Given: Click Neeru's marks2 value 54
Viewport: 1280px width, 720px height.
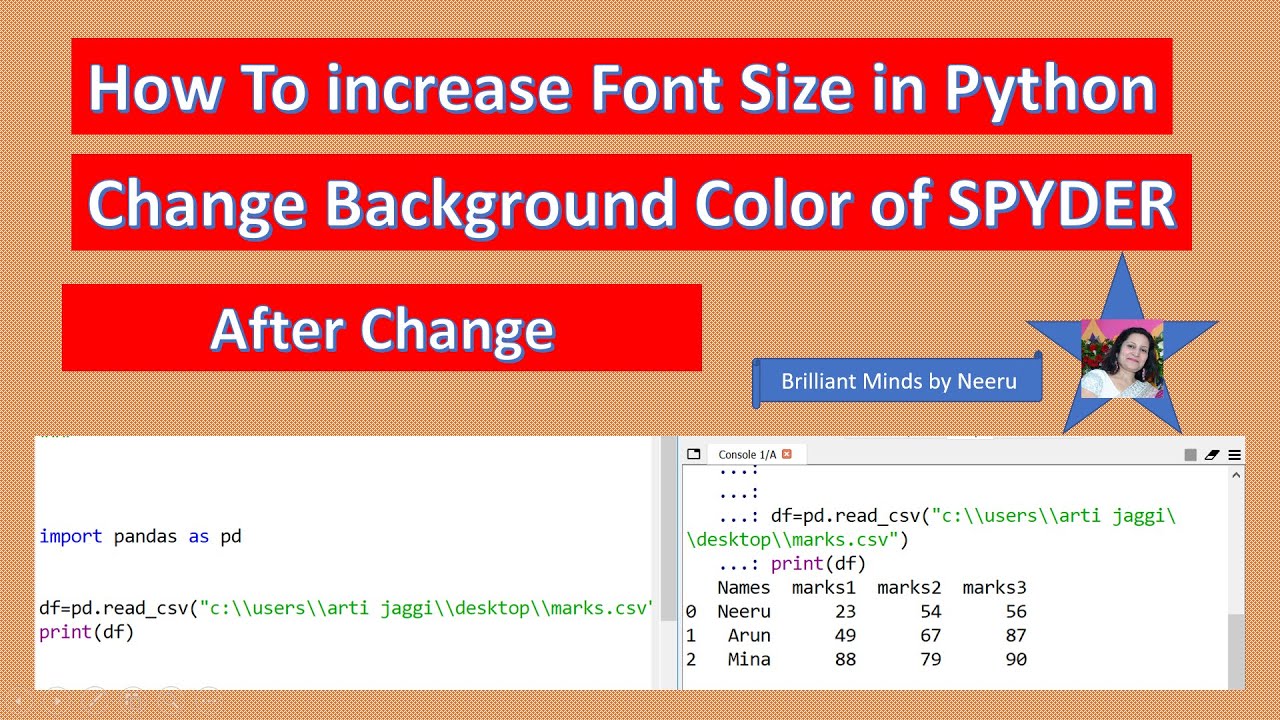Looking at the screenshot, I should click(x=930, y=611).
